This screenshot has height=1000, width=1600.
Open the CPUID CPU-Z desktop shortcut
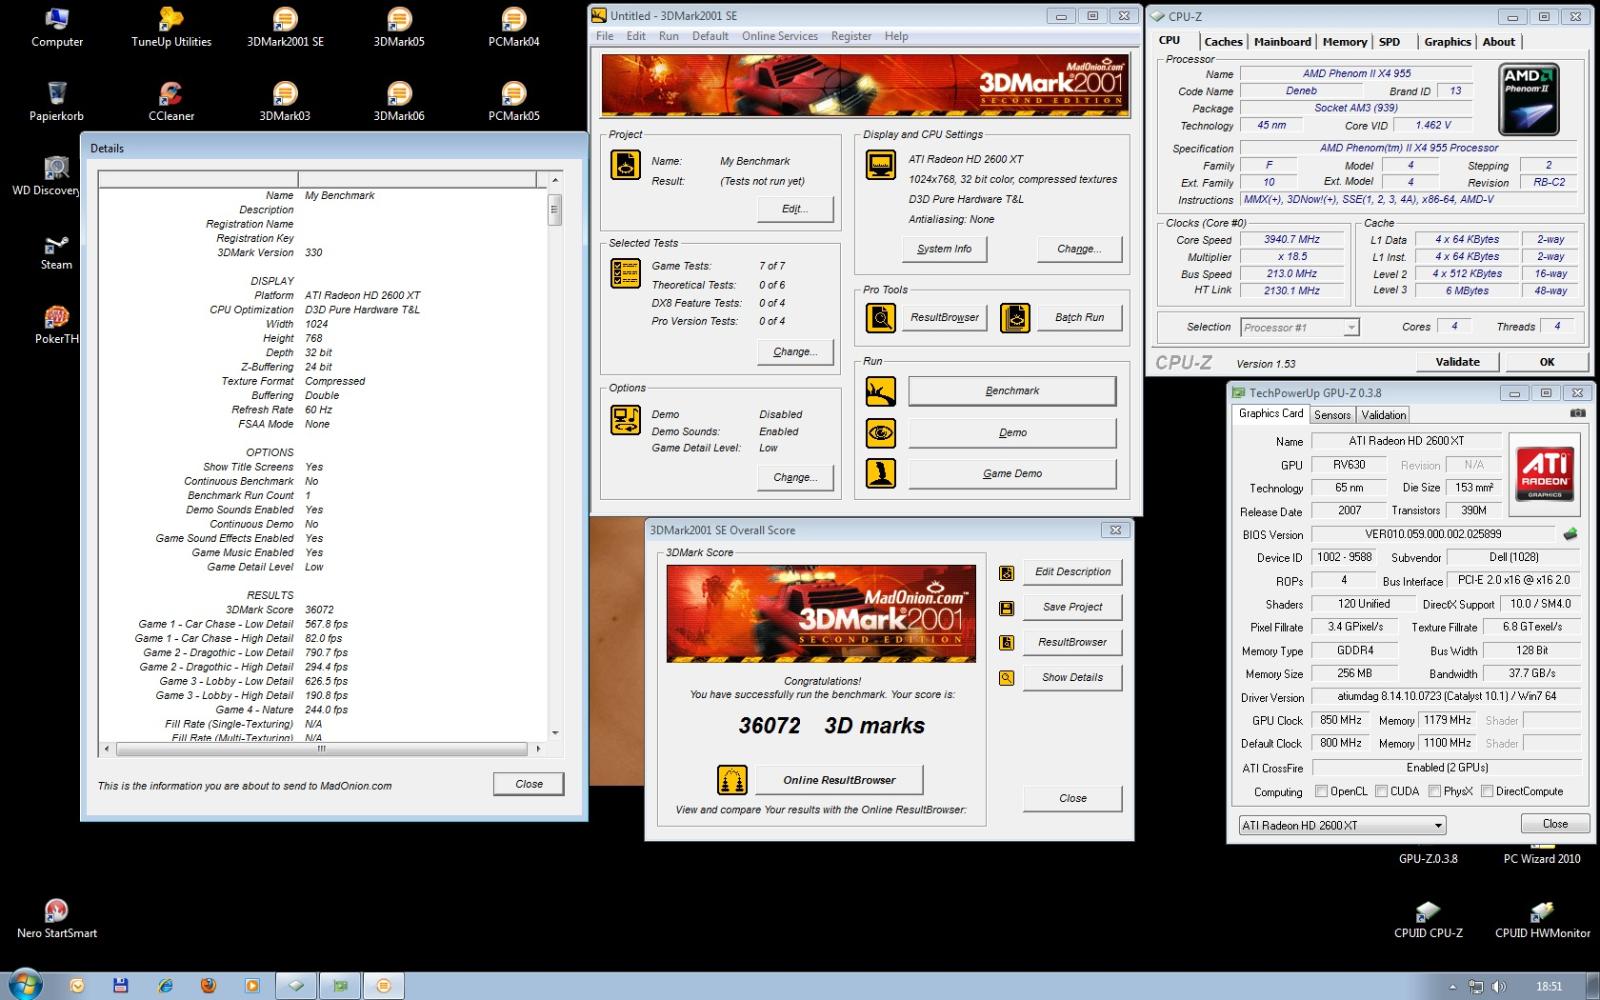point(1428,918)
